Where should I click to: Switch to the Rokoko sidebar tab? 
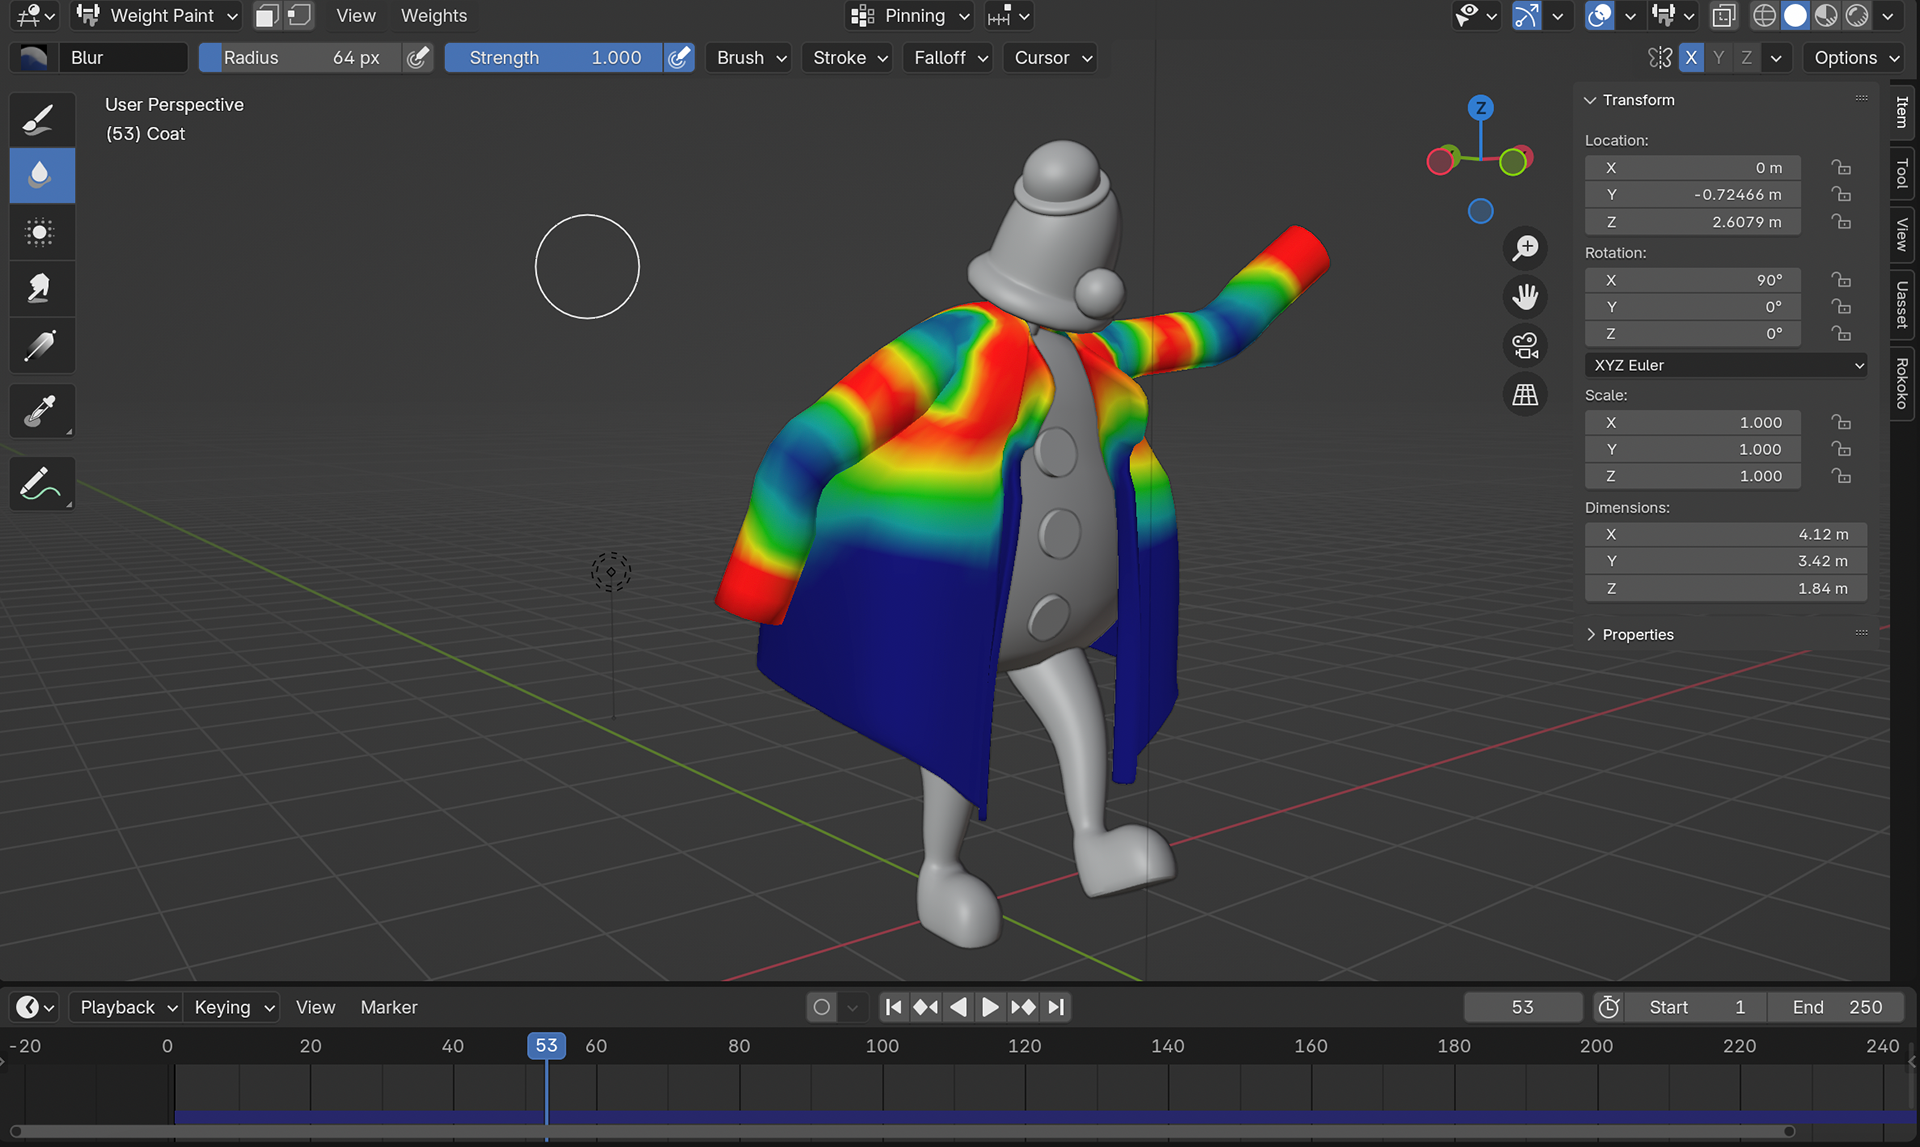1902,383
